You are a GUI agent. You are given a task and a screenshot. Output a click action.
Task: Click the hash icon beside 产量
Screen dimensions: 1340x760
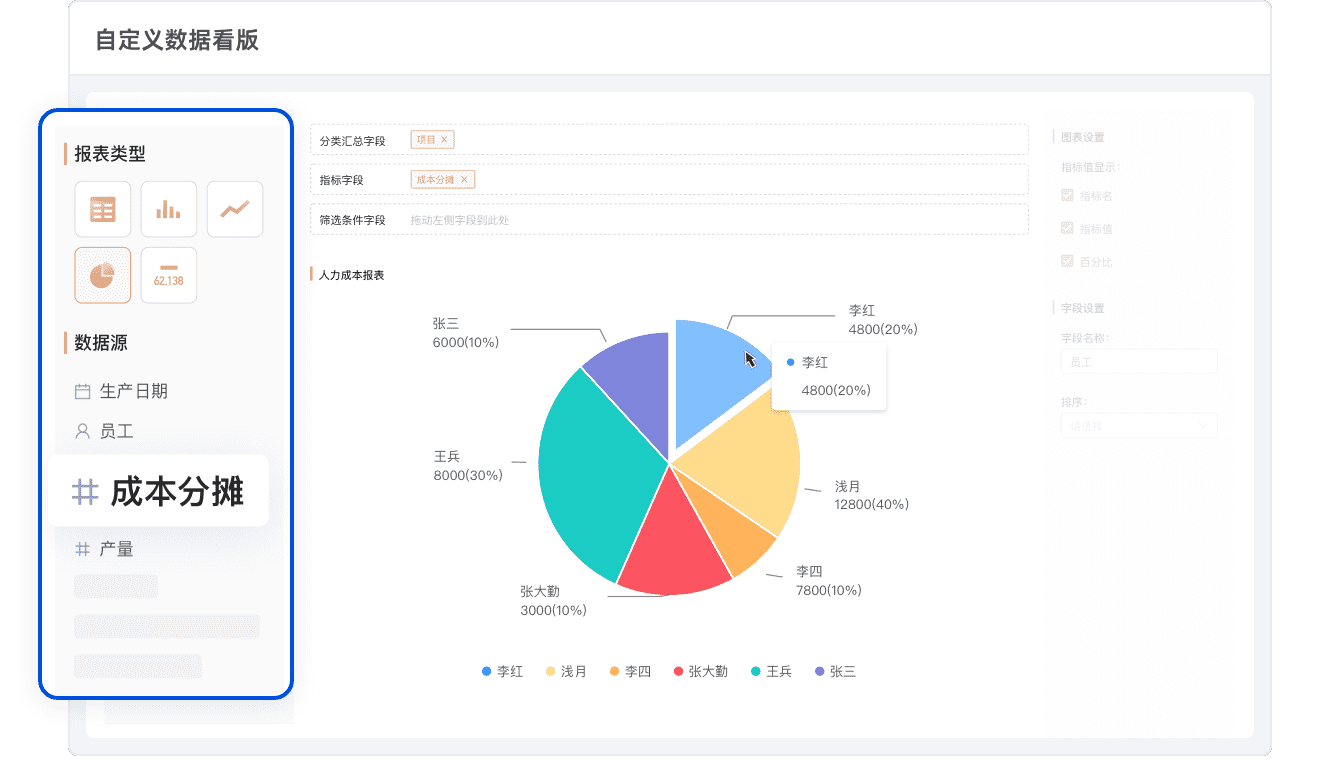coord(83,549)
